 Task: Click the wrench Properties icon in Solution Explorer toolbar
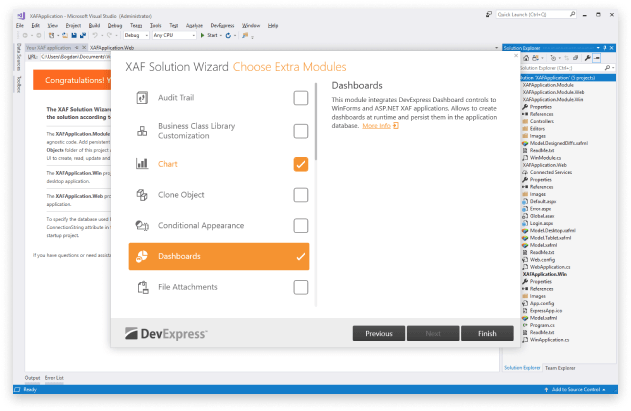pos(588,58)
